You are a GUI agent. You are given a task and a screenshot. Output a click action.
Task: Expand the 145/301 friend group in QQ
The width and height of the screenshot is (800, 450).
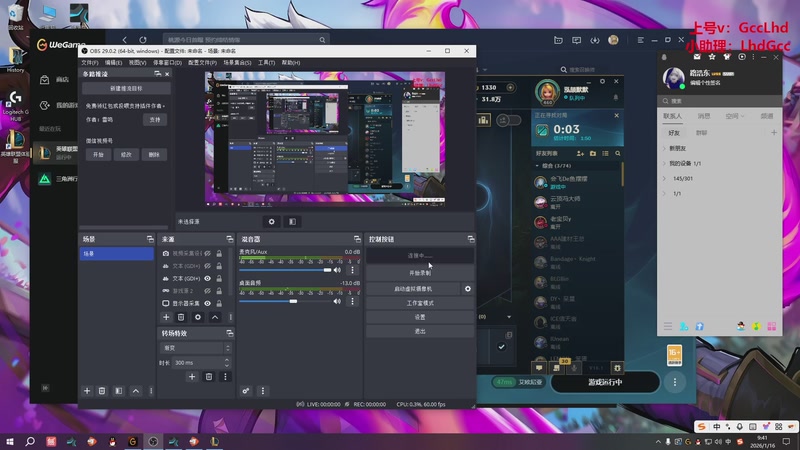[664, 179]
